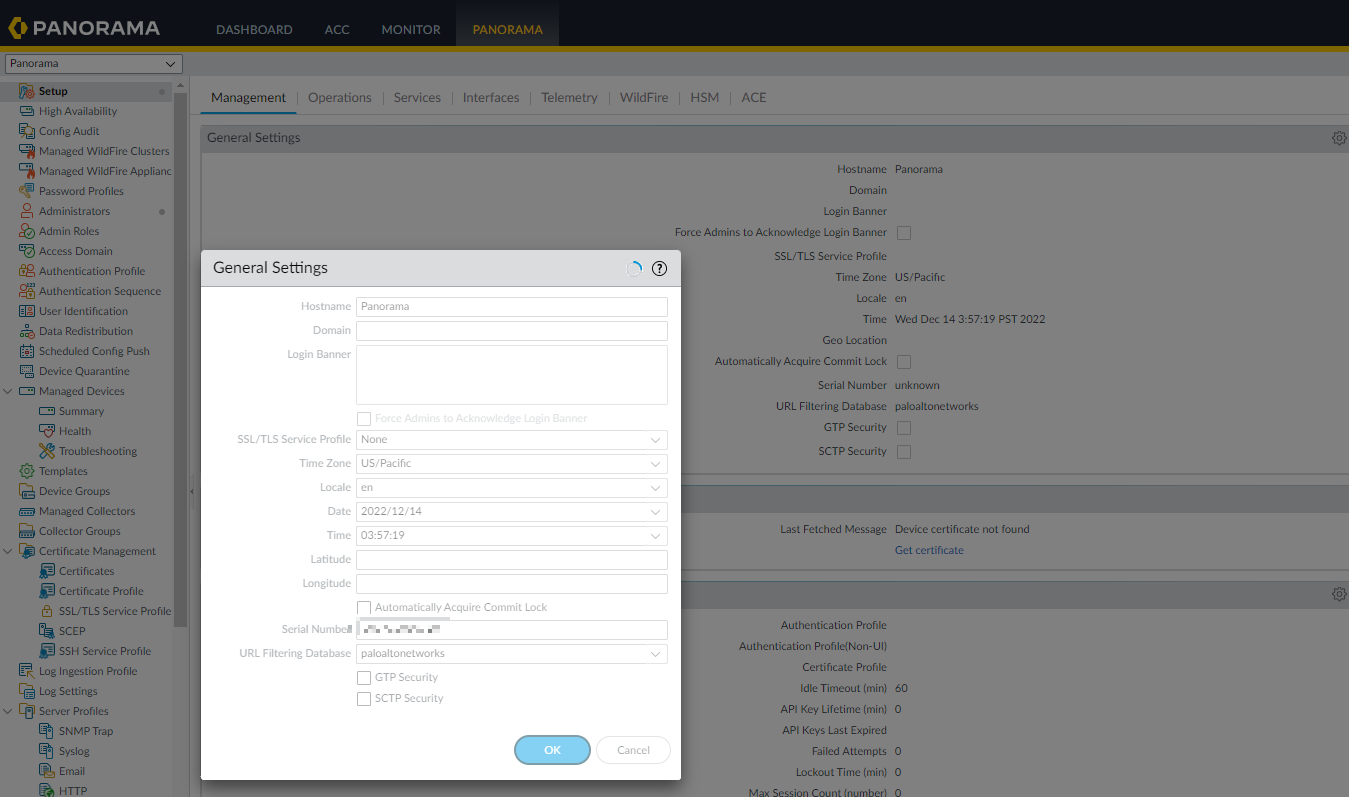
Task: Click the Hostname input field
Action: [512, 307]
